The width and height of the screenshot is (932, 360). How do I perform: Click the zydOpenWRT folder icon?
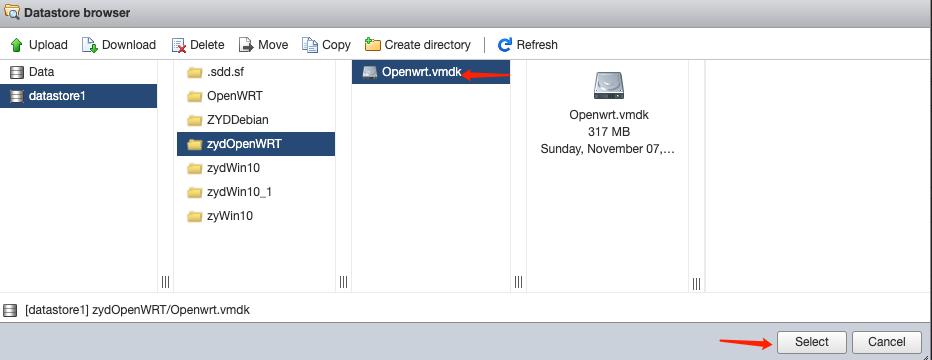pyautogui.click(x=194, y=144)
